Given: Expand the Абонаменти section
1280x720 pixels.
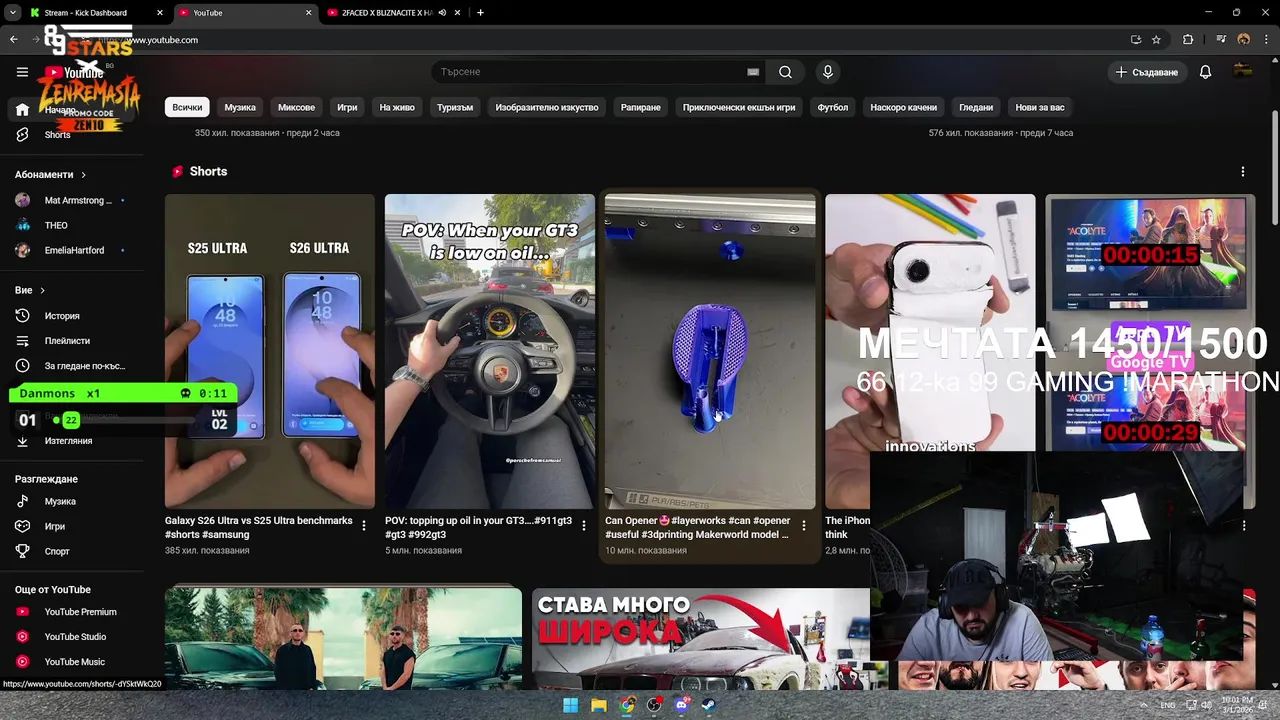Looking at the screenshot, I should pyautogui.click(x=50, y=175).
